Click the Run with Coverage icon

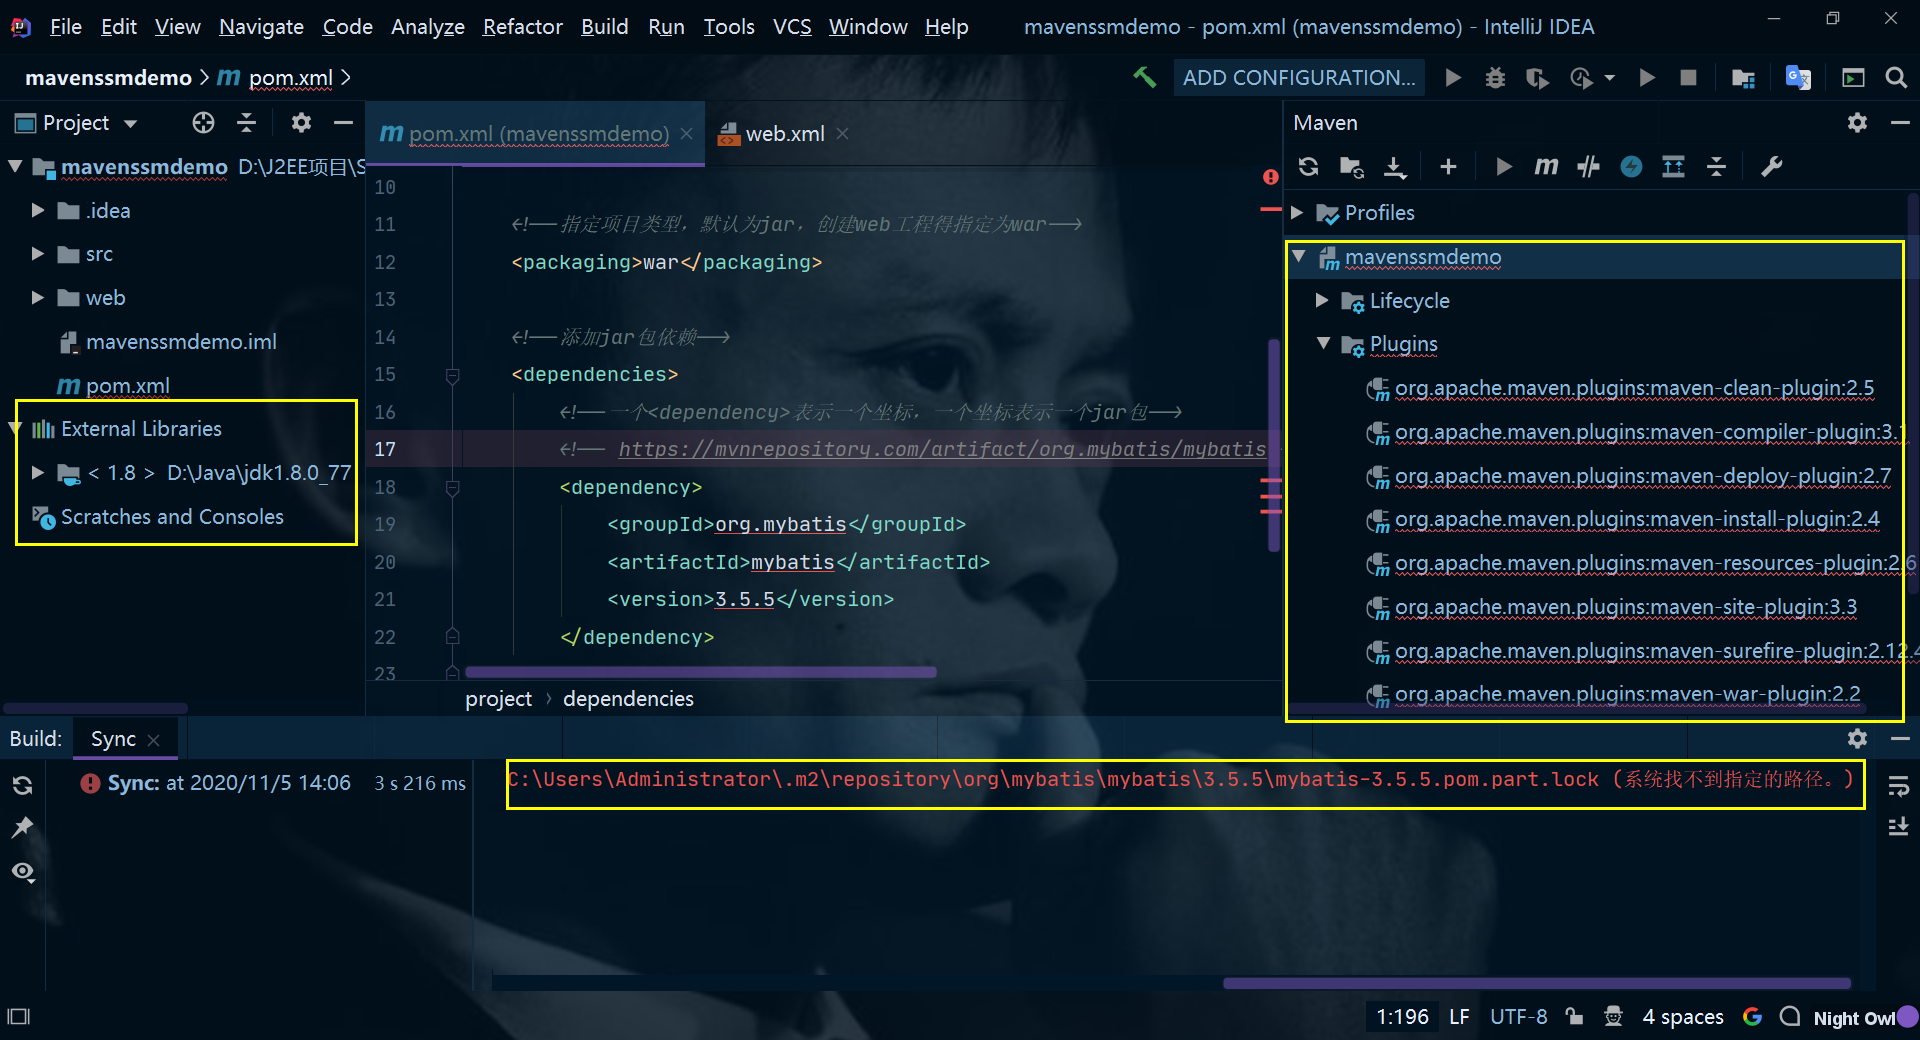coord(1537,78)
